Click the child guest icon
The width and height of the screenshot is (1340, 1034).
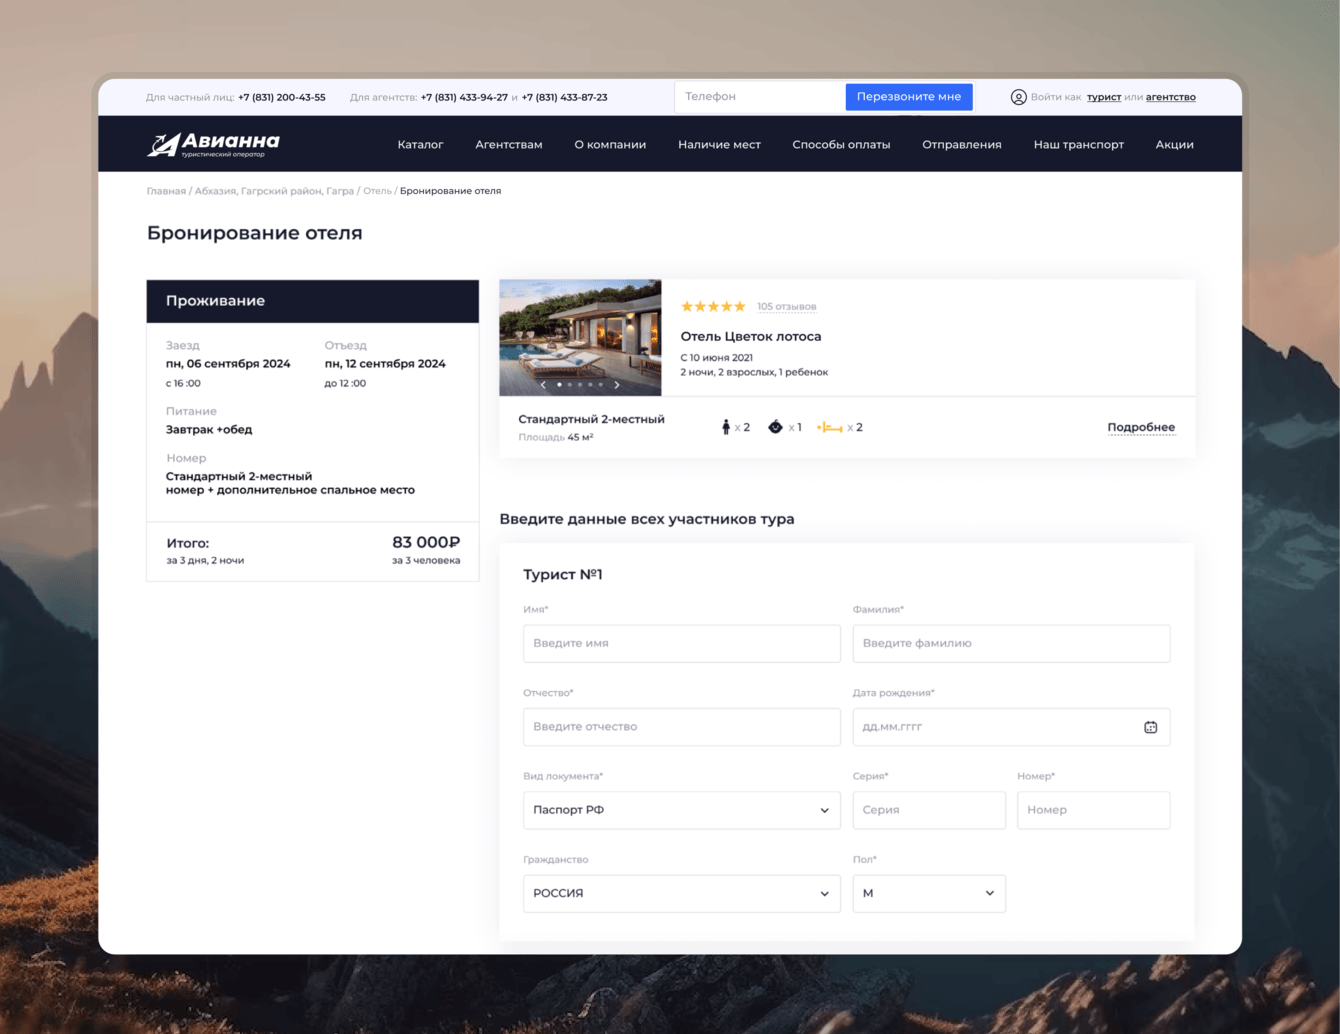coord(775,427)
